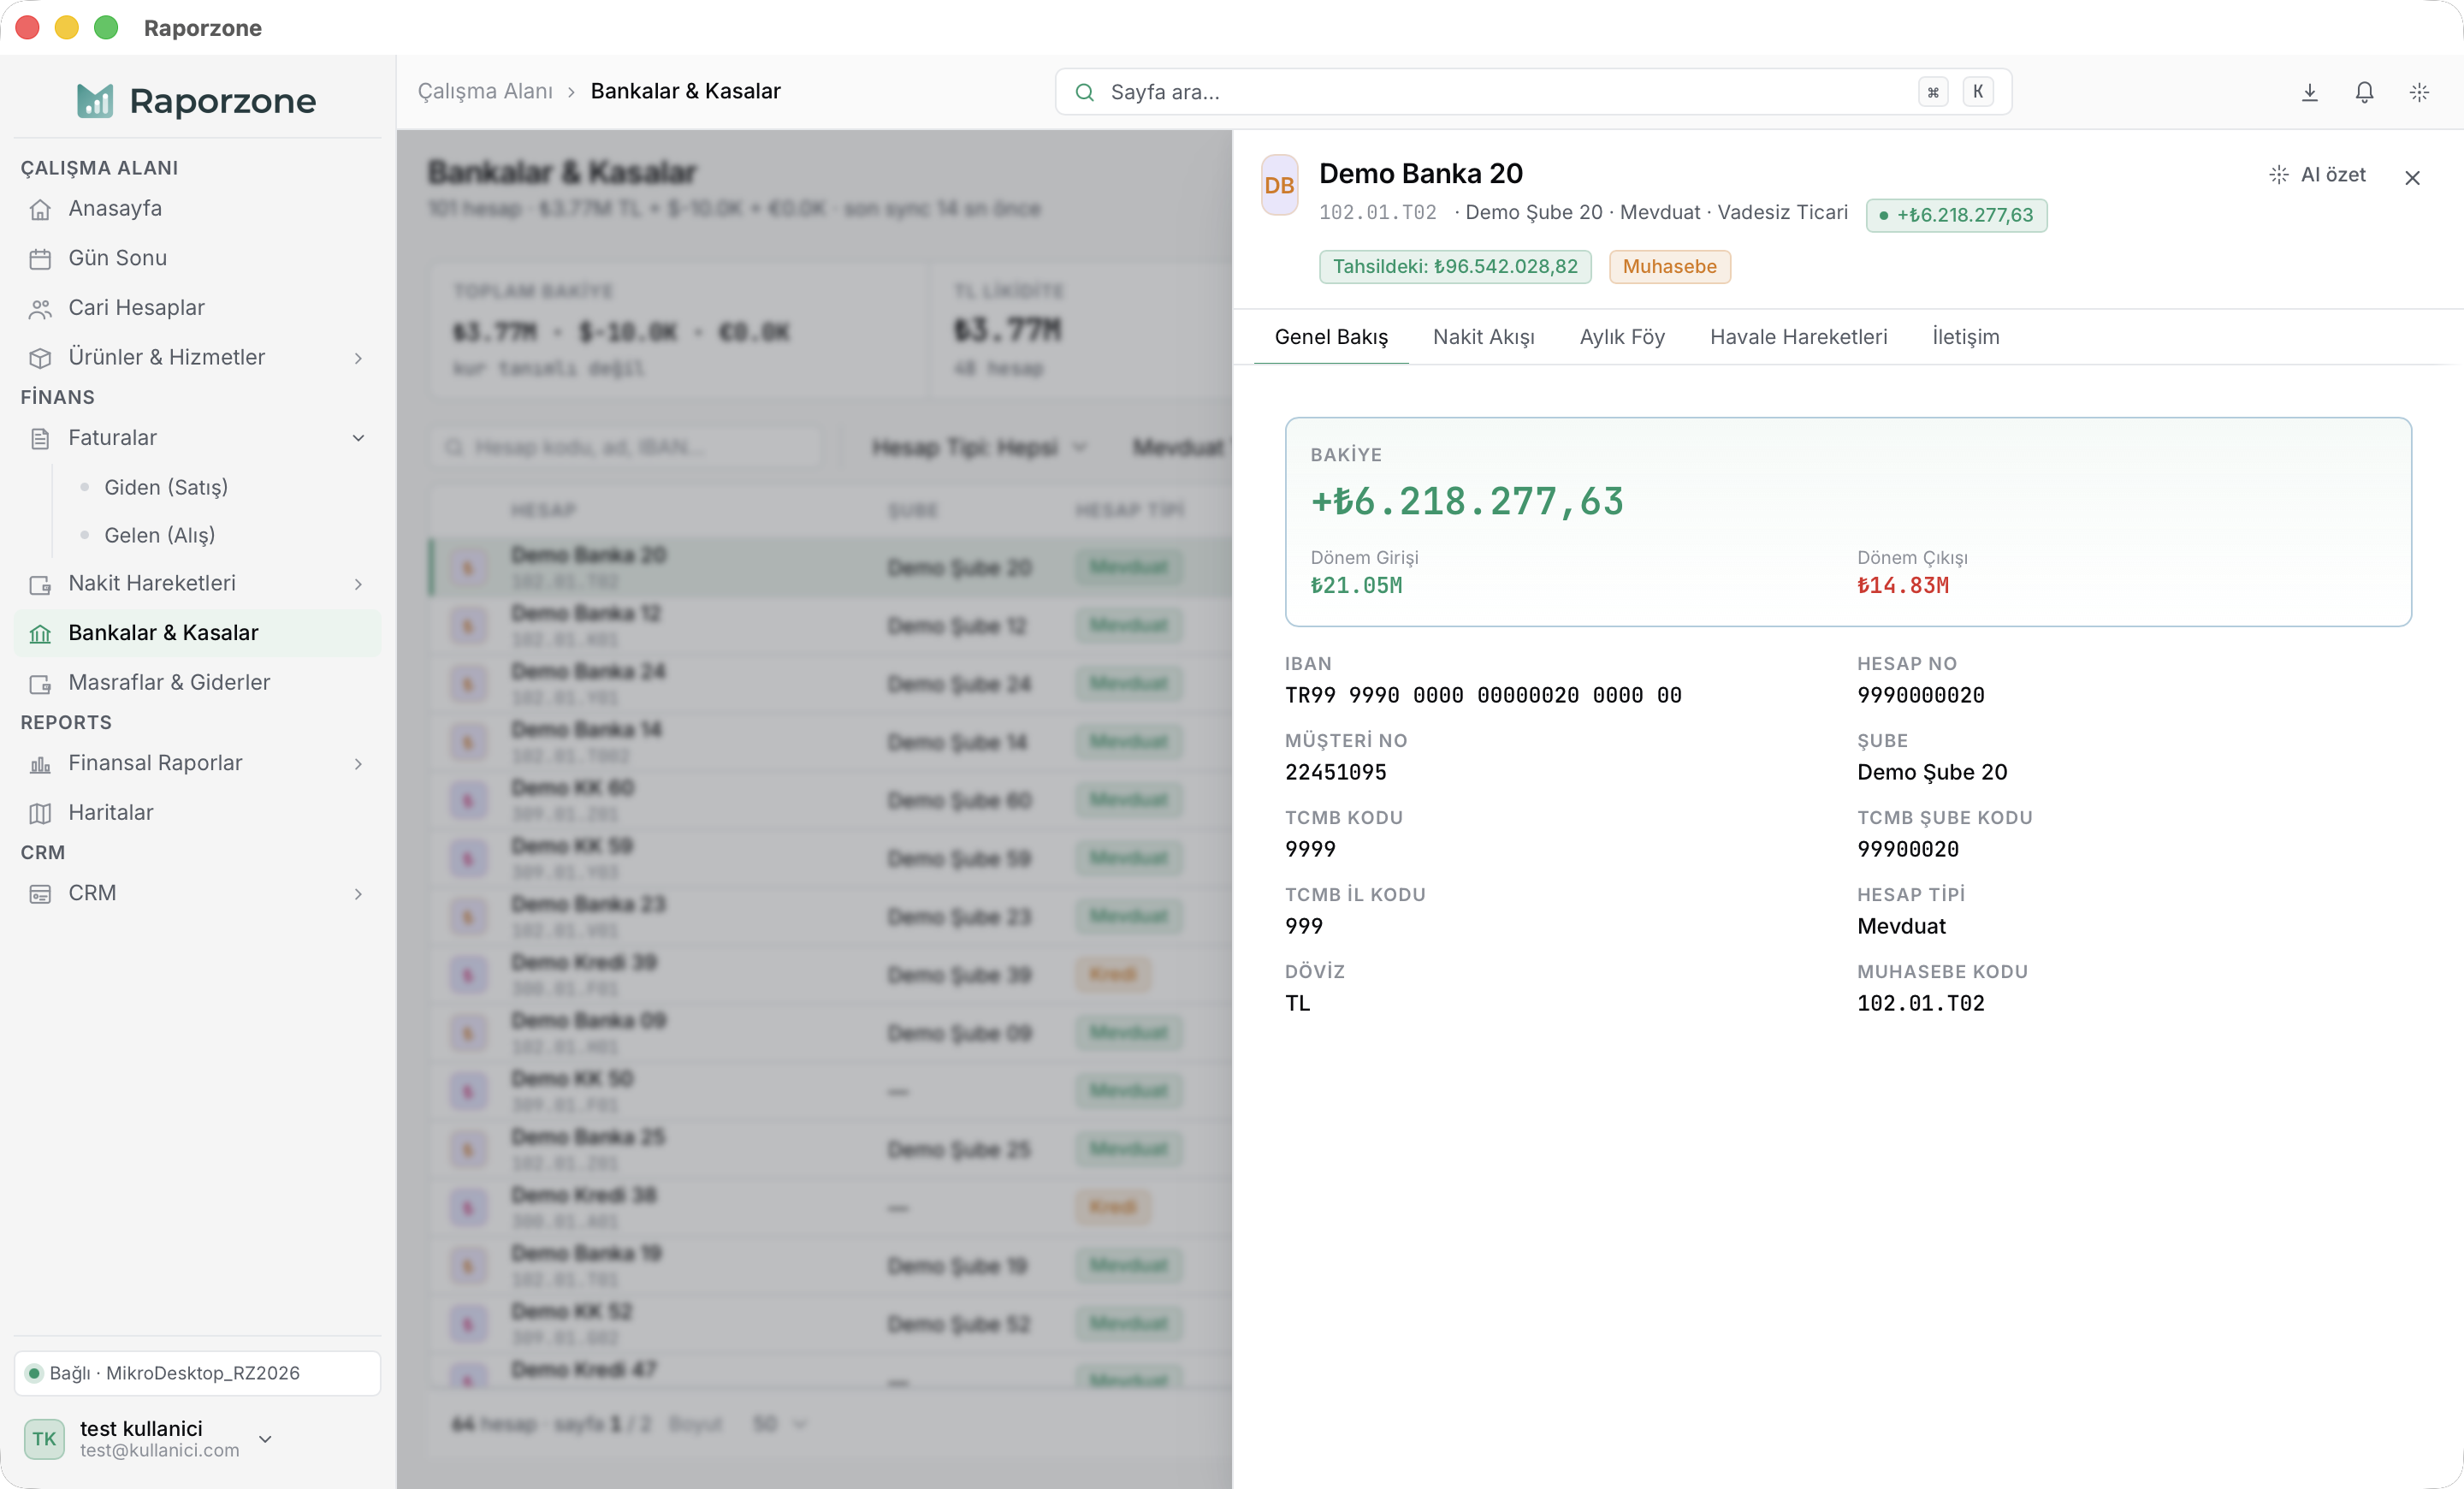
Task: Open Gelen (Alış) invoices
Action: (160, 535)
